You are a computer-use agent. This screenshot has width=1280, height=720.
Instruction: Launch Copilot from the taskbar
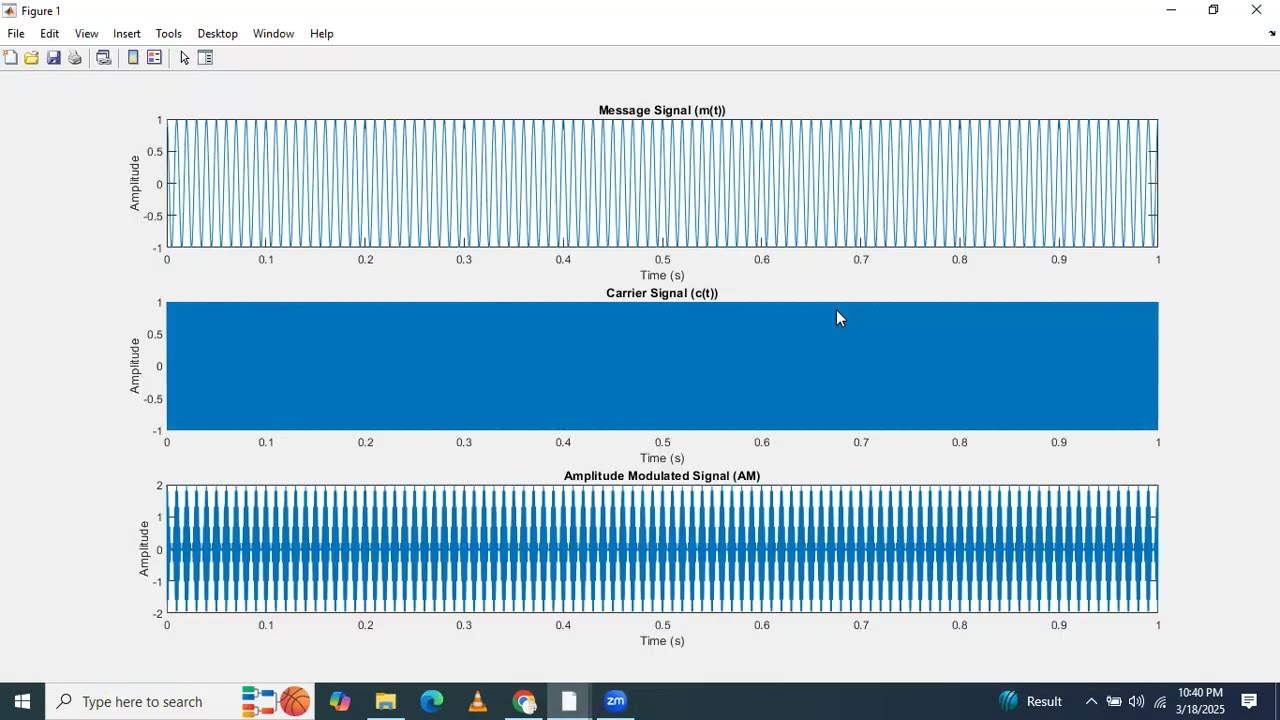pos(340,702)
